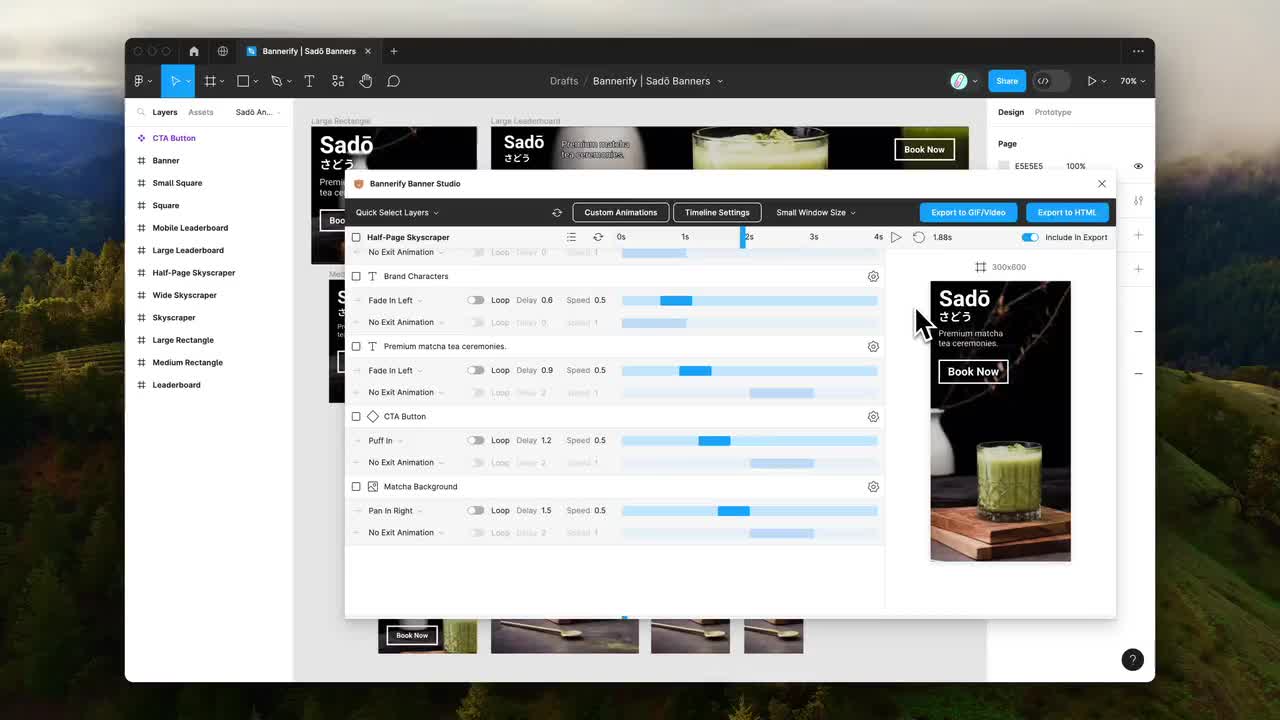Click the help question mark icon

(x=1132, y=659)
